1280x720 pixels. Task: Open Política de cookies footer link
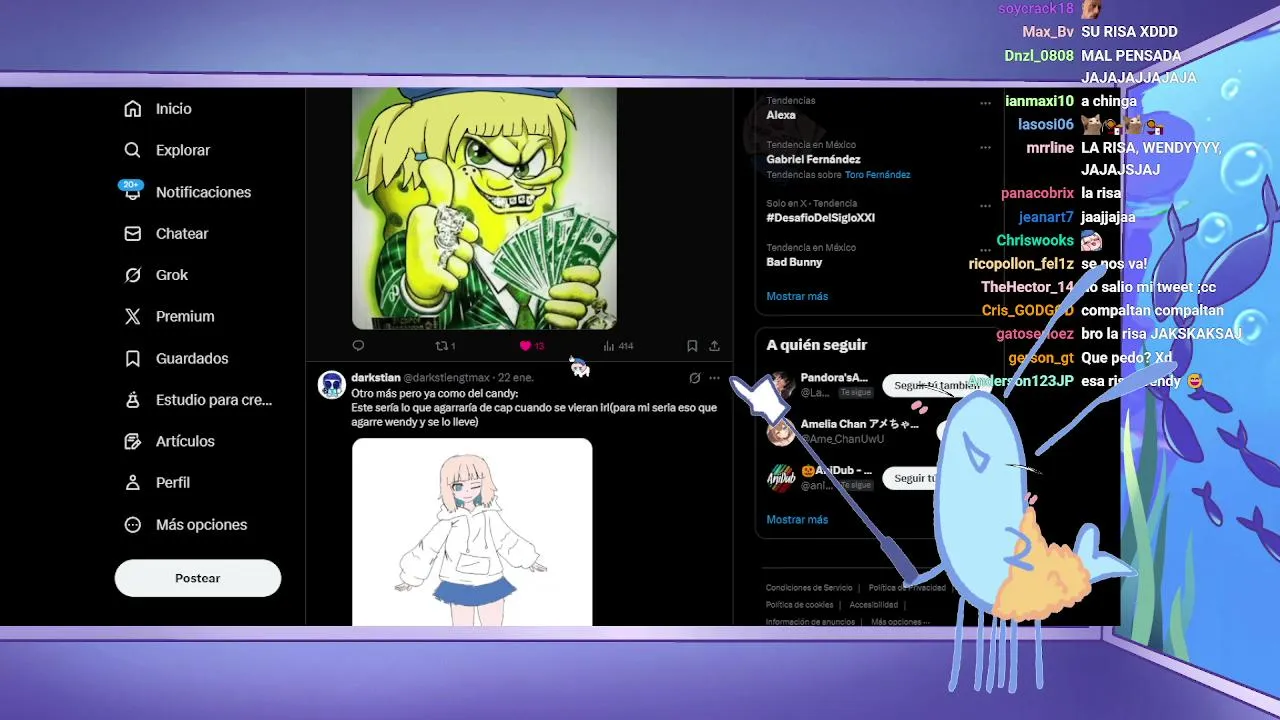click(799, 605)
